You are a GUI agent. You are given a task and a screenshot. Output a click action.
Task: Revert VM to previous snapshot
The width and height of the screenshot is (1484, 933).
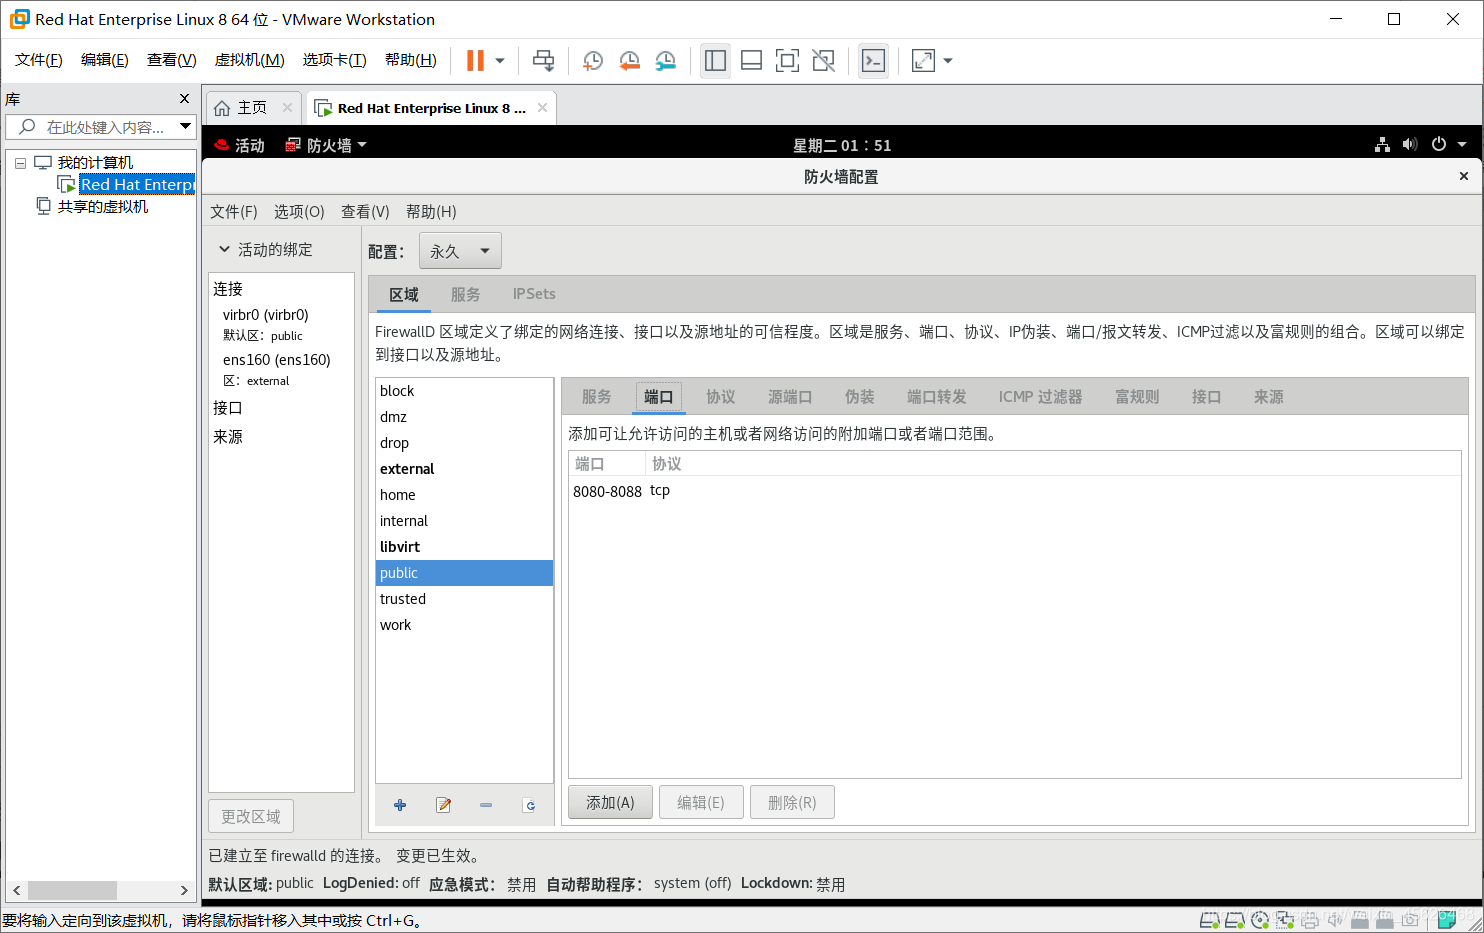coord(629,61)
